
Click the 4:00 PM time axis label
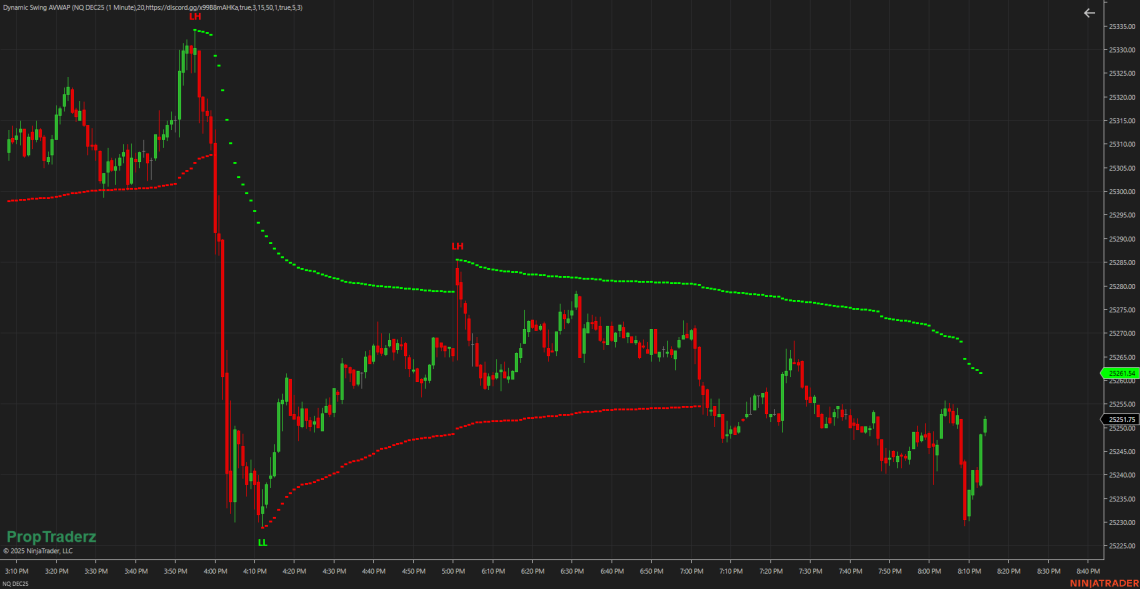(215, 571)
